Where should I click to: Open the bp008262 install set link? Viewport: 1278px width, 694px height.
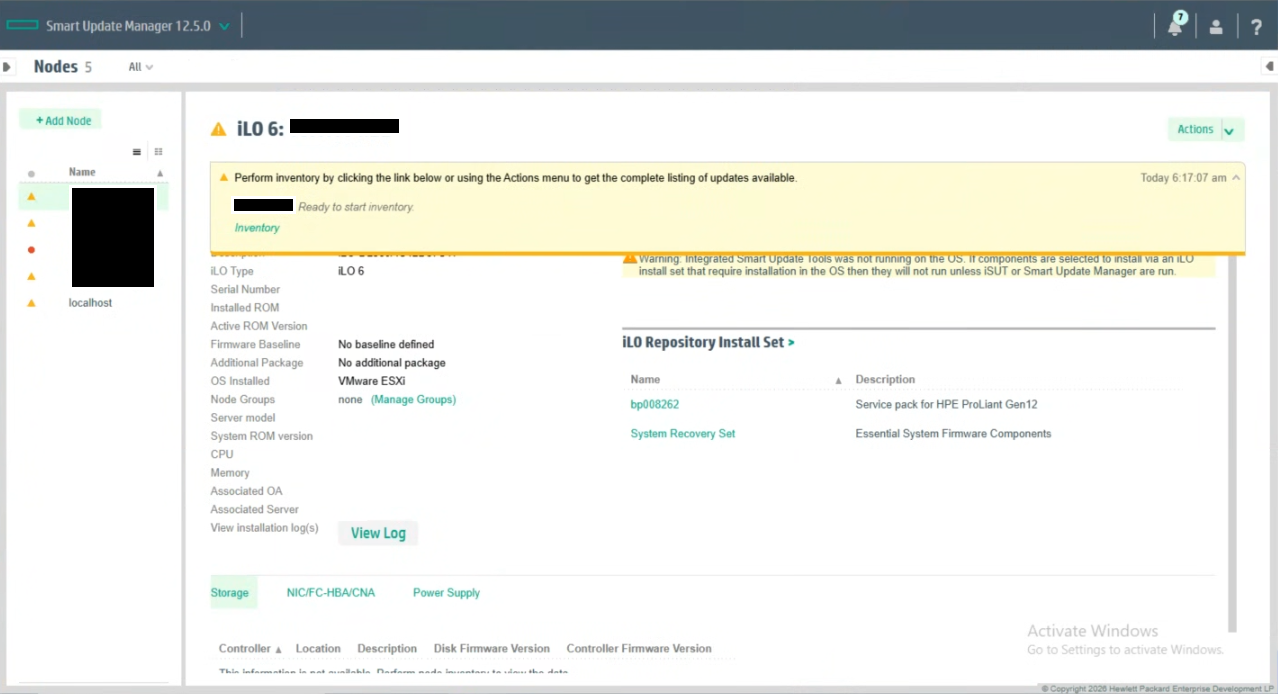click(655, 405)
